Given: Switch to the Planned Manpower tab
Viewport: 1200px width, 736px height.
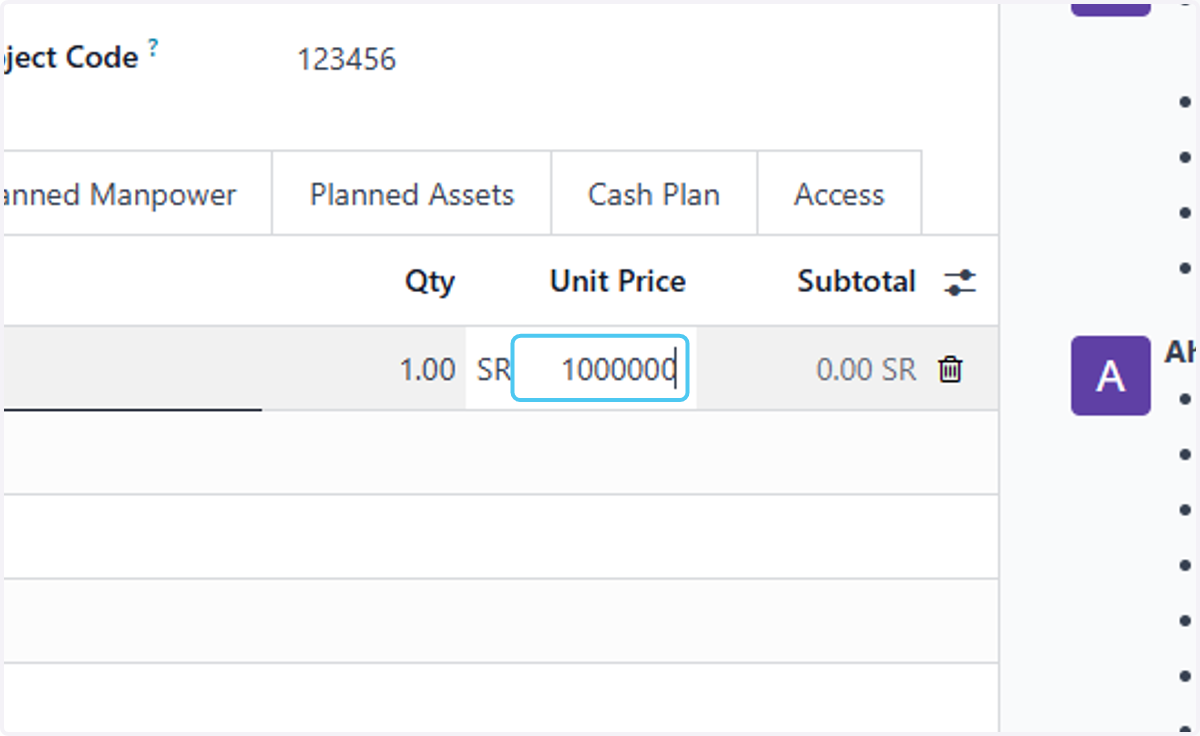Looking at the screenshot, I should tap(136, 194).
